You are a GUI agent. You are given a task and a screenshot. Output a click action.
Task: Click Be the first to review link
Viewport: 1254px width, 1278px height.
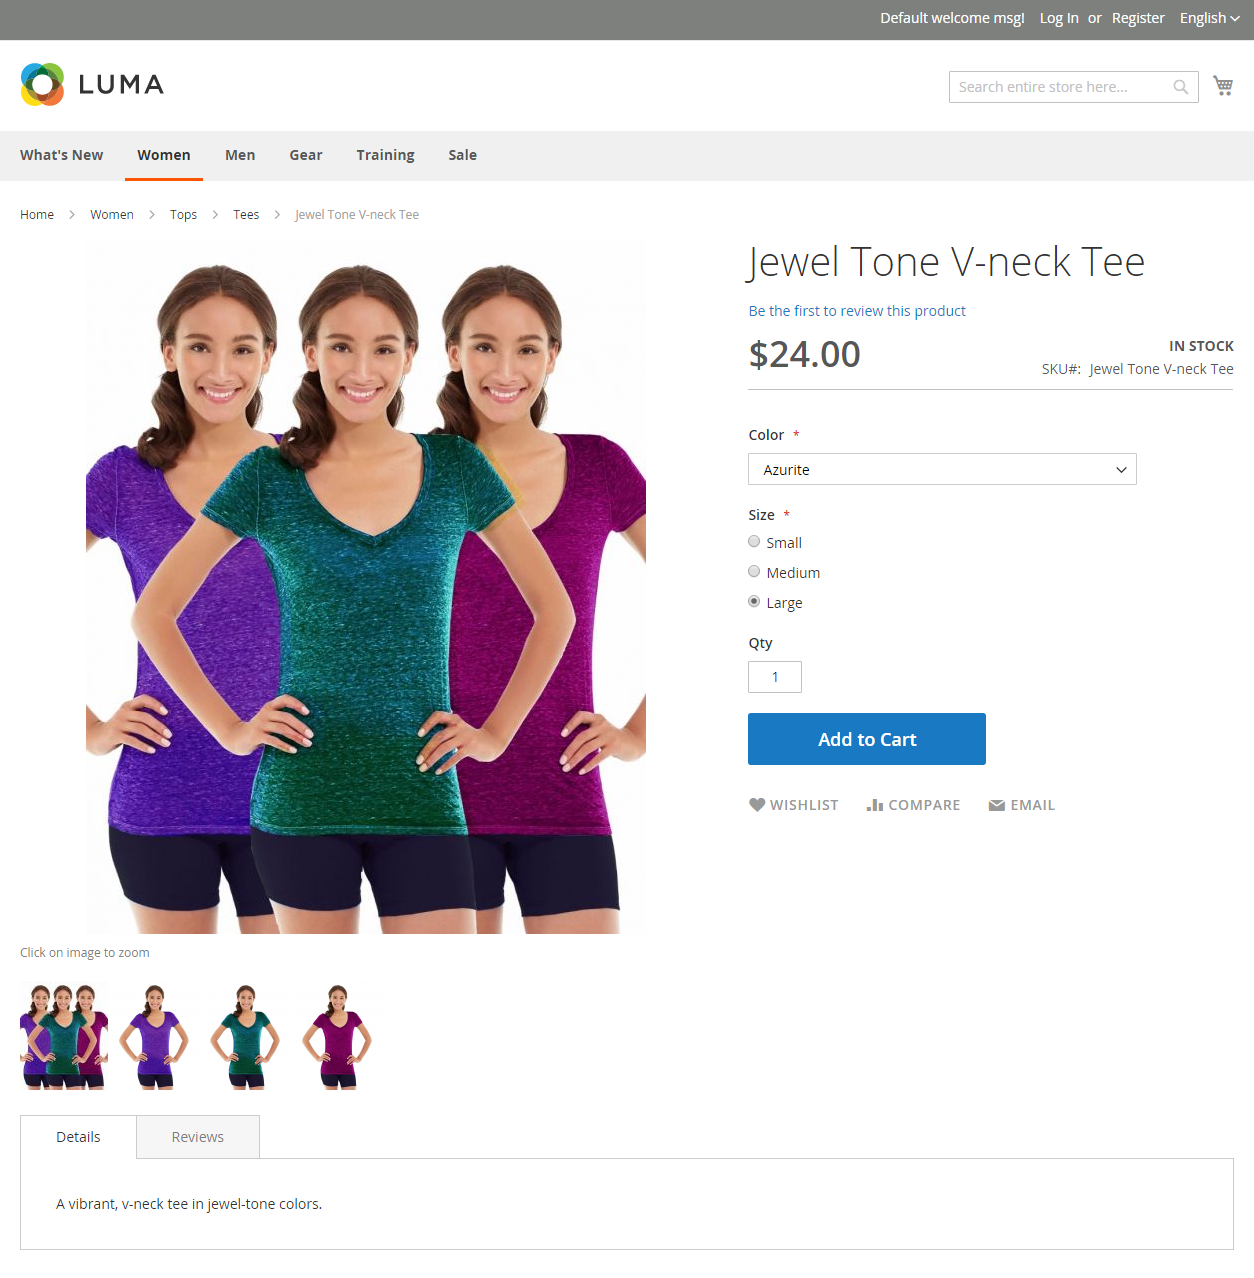point(857,311)
